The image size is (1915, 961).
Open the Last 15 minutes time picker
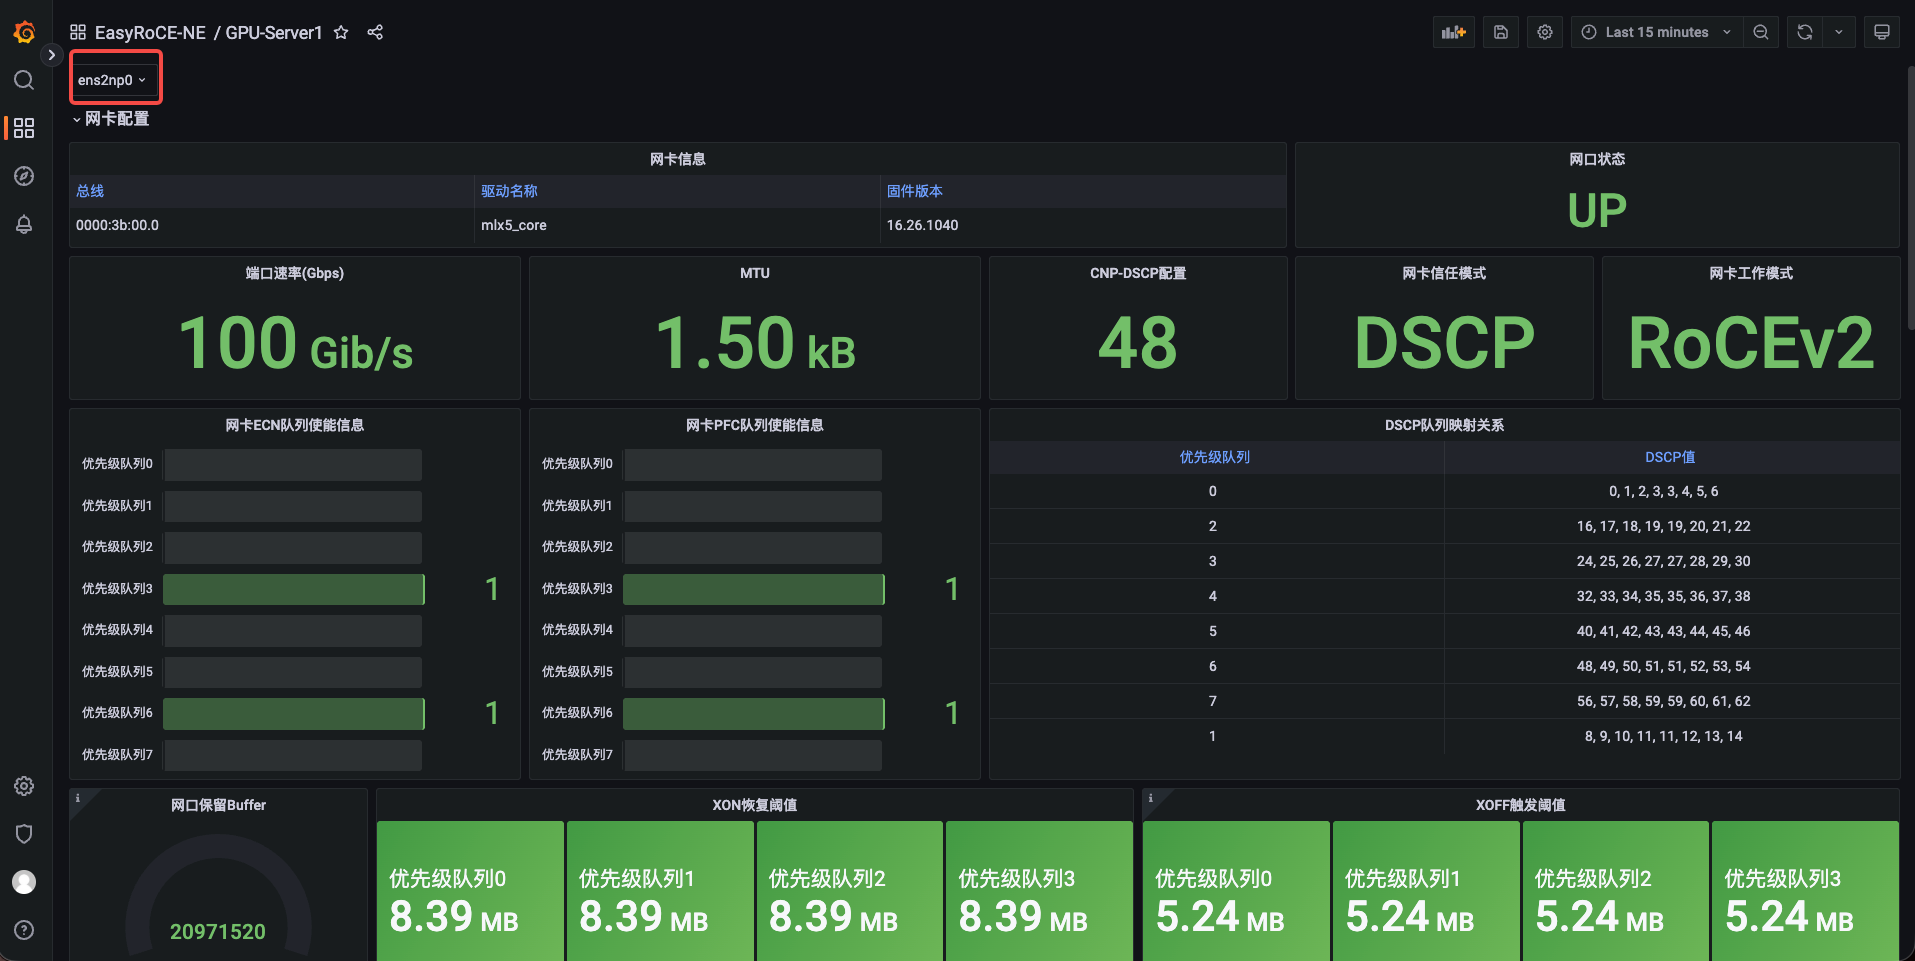(x=1656, y=32)
